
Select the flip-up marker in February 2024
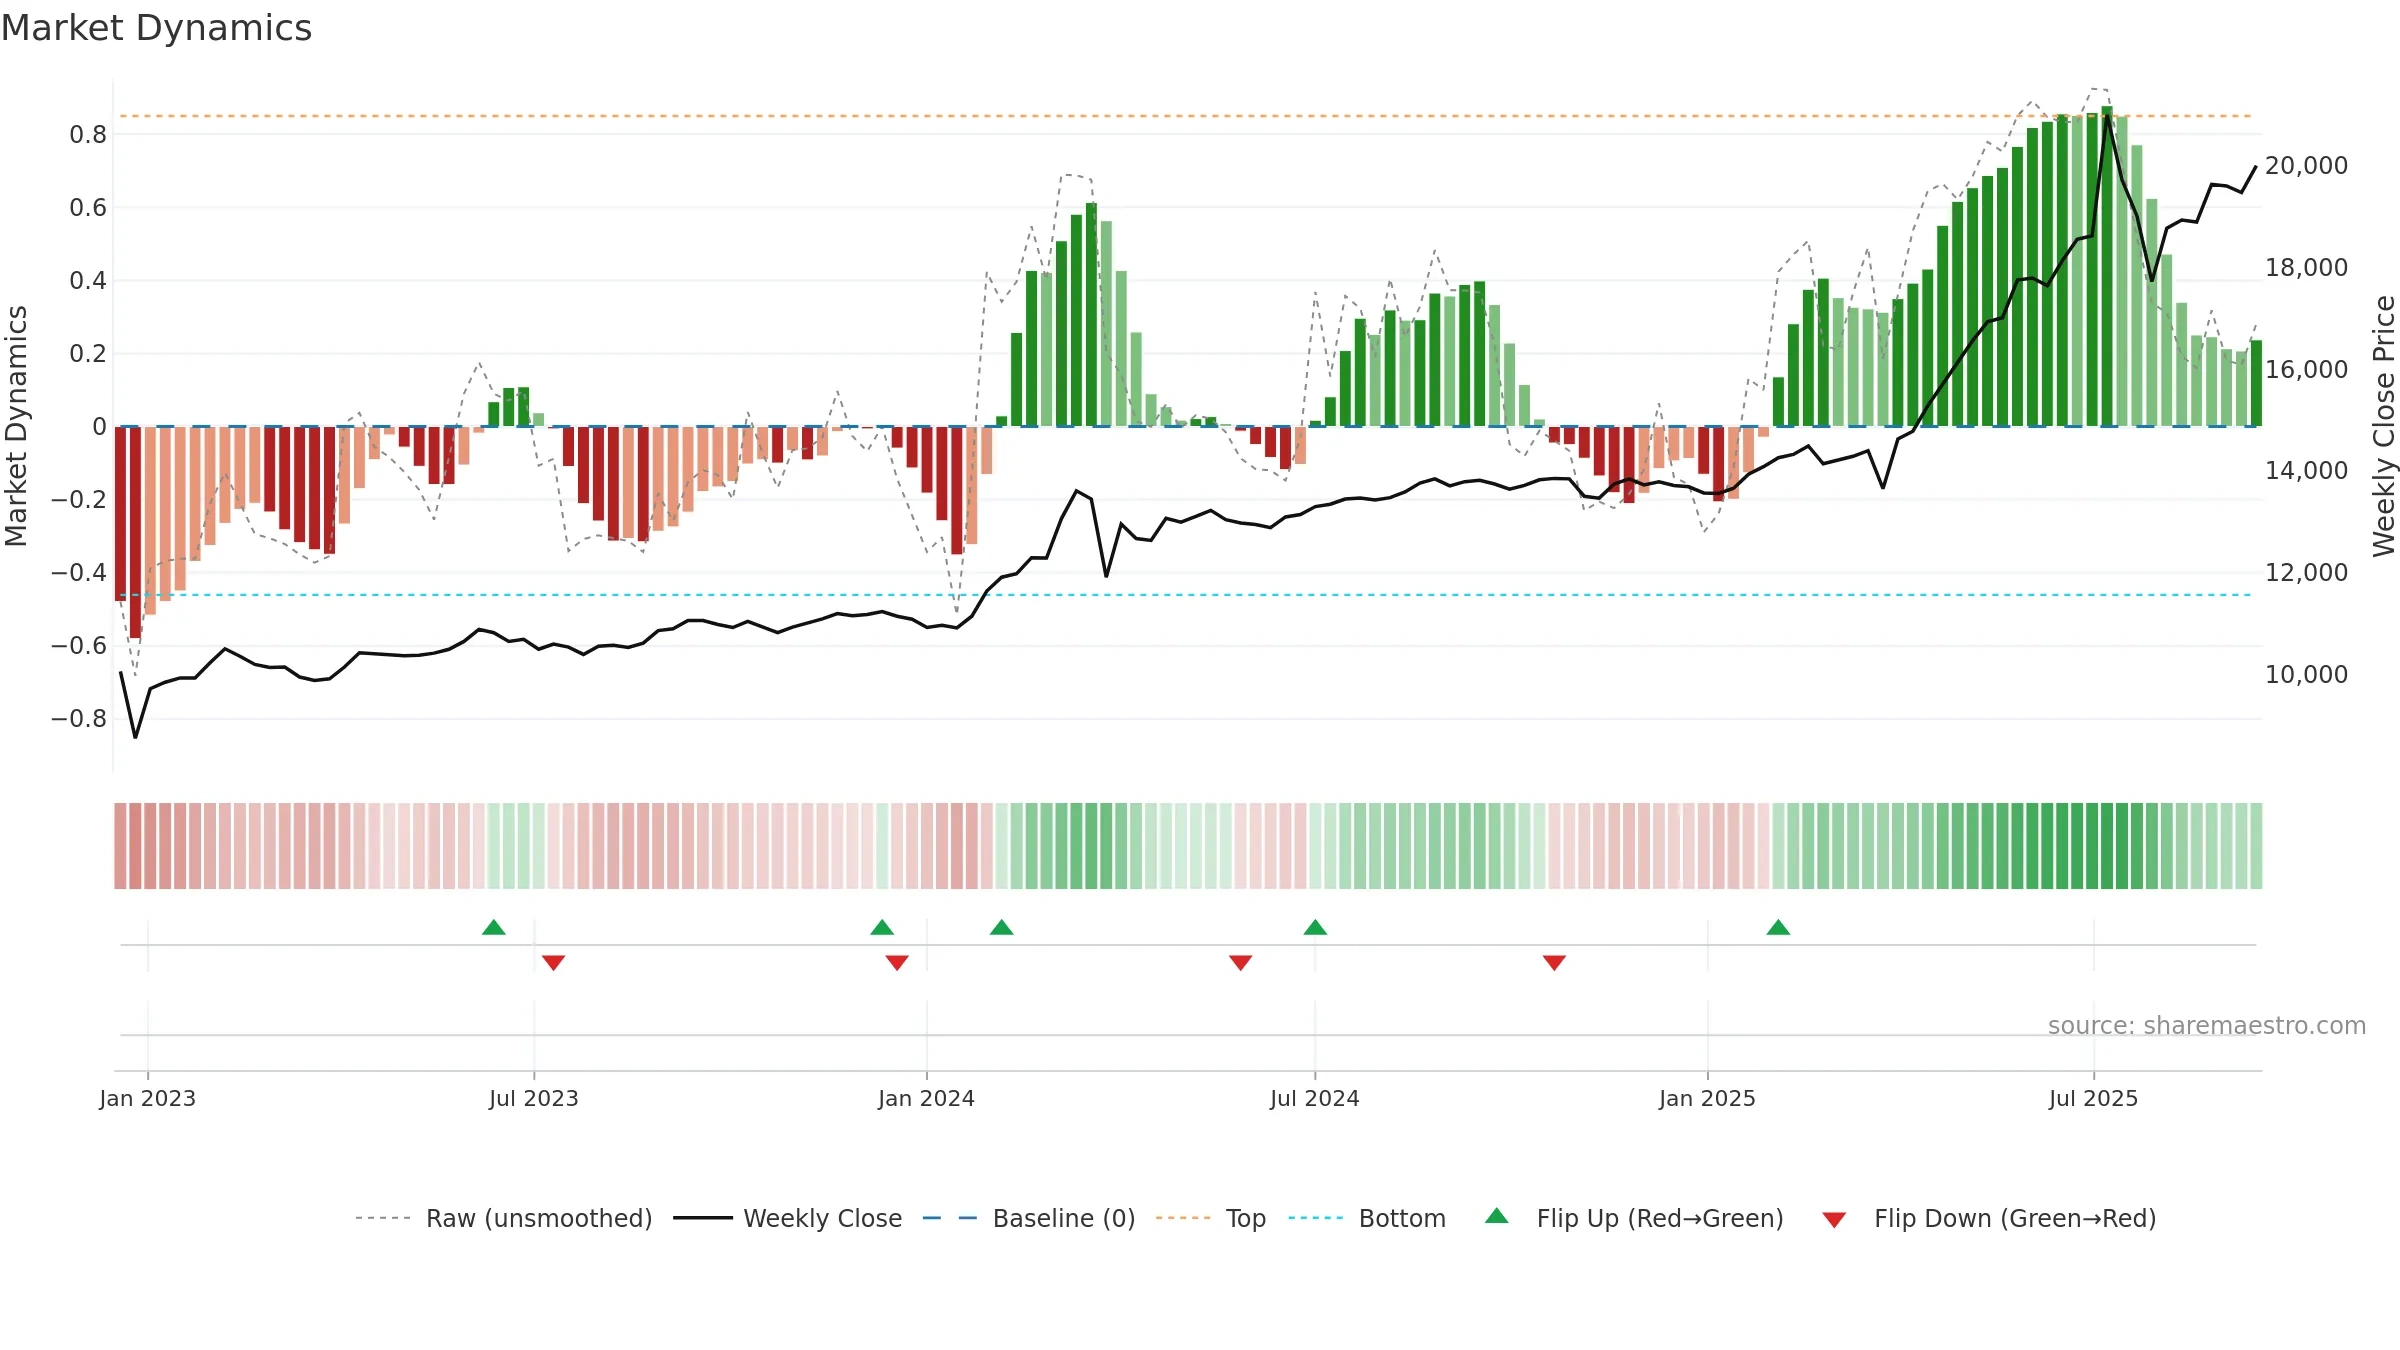(x=1002, y=927)
